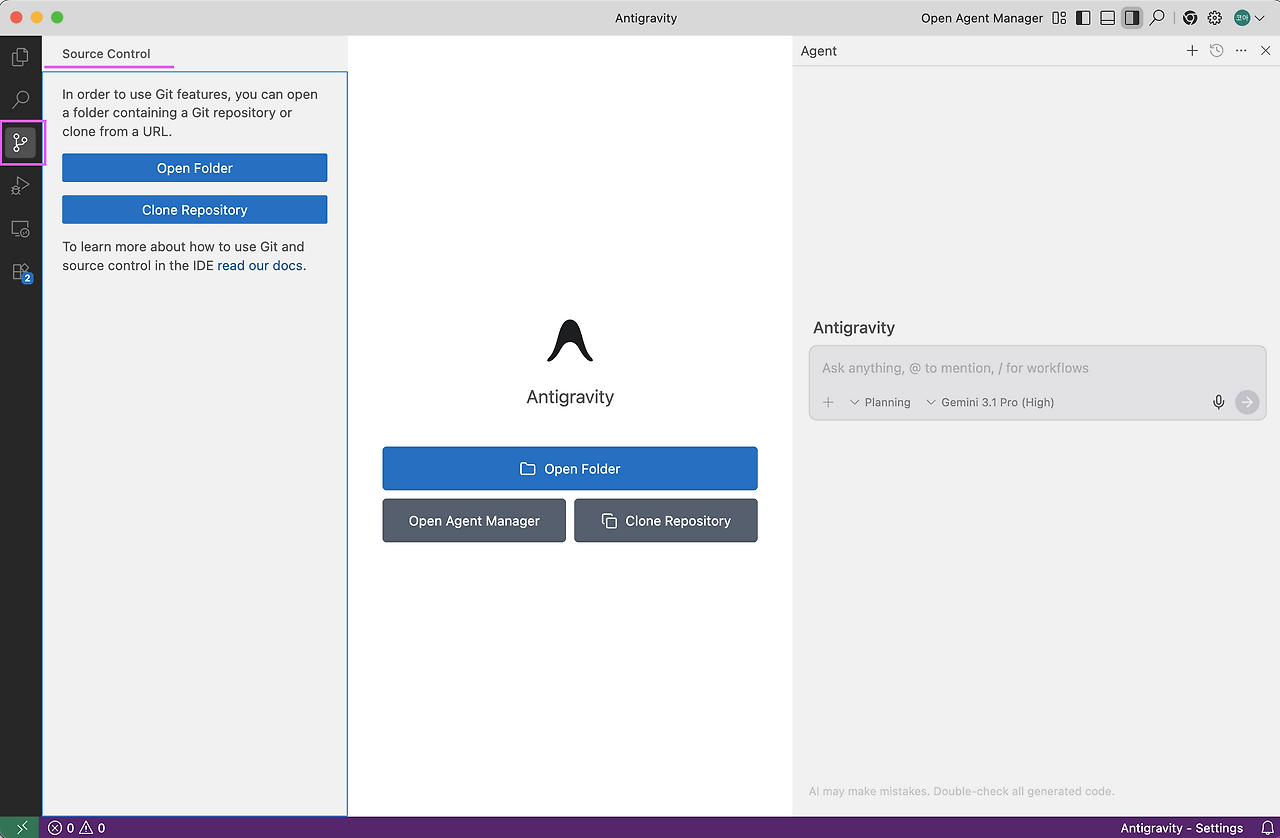Open the Search view in activity bar
Image resolution: width=1280 pixels, height=838 pixels.
20,100
